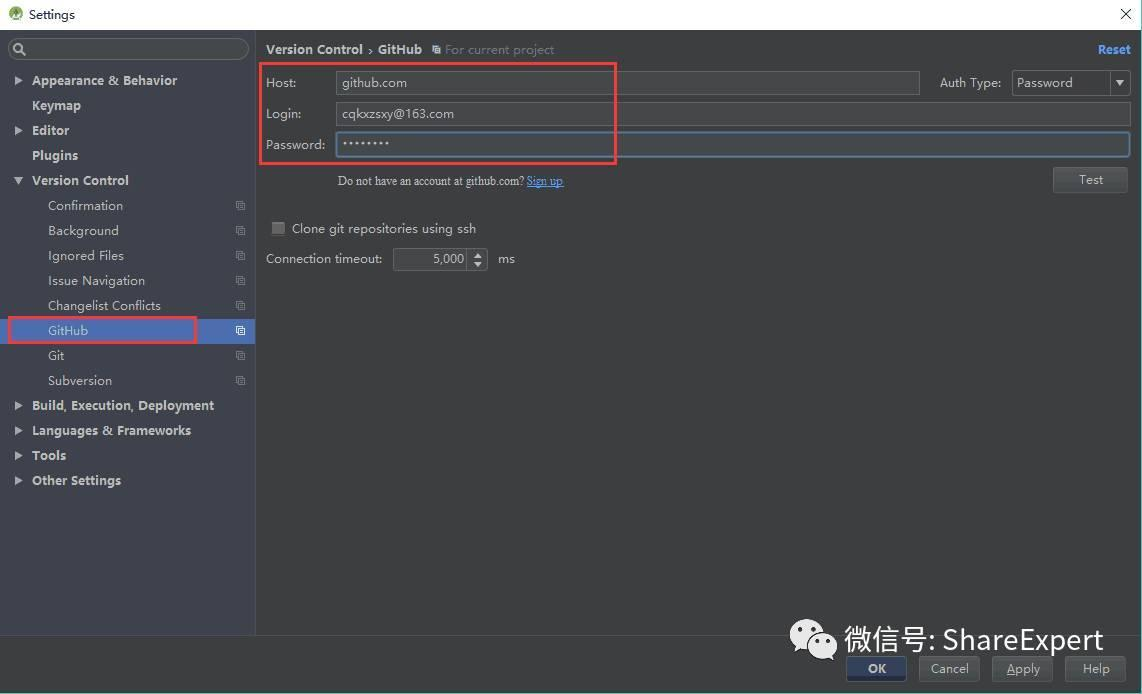Click the Cancel button

[x=949, y=669]
